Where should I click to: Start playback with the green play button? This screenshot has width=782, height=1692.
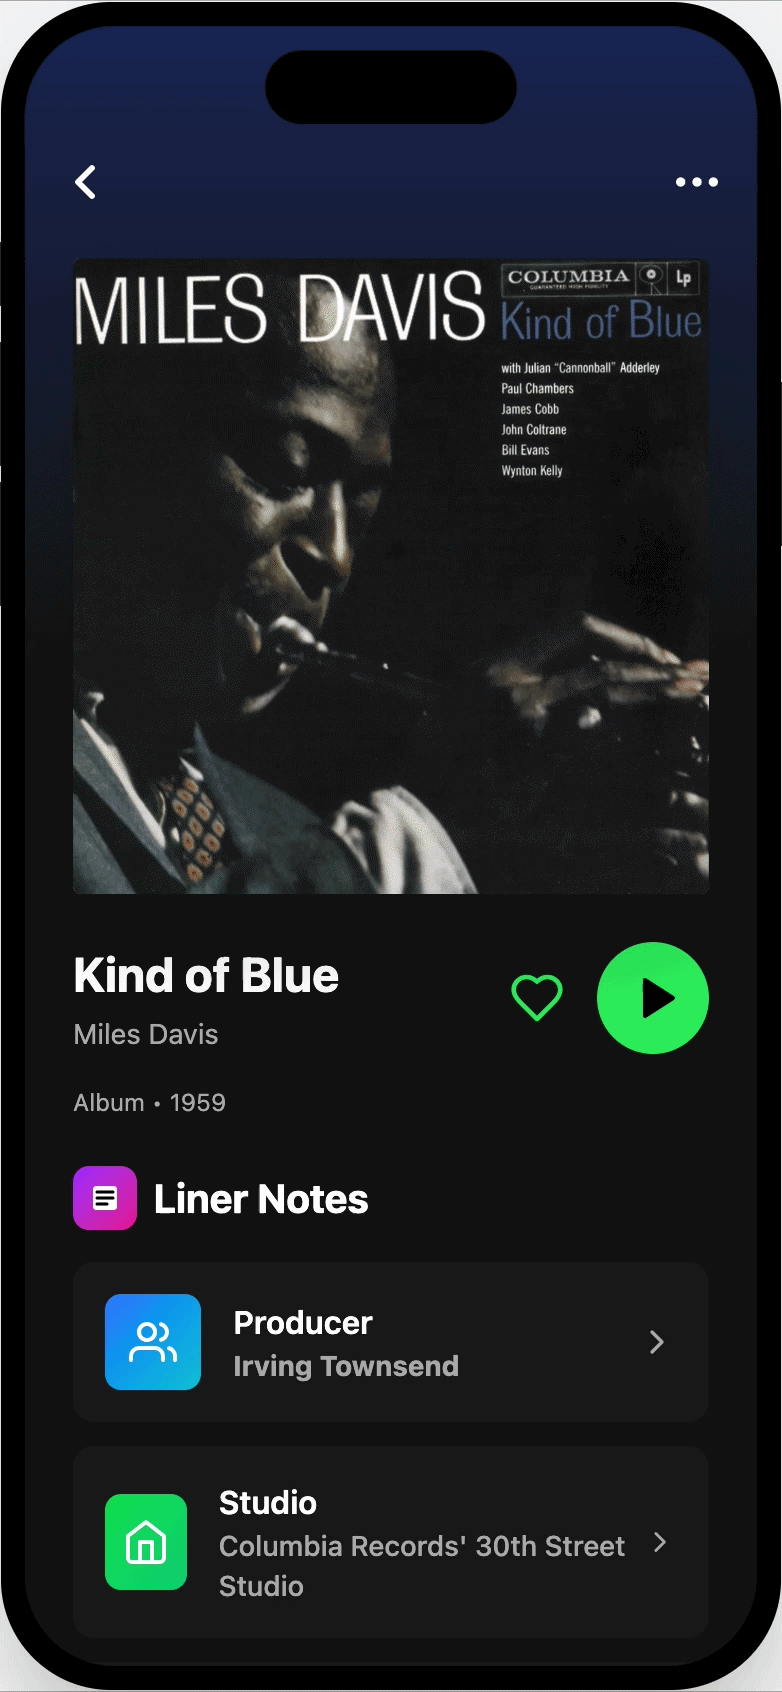653,998
